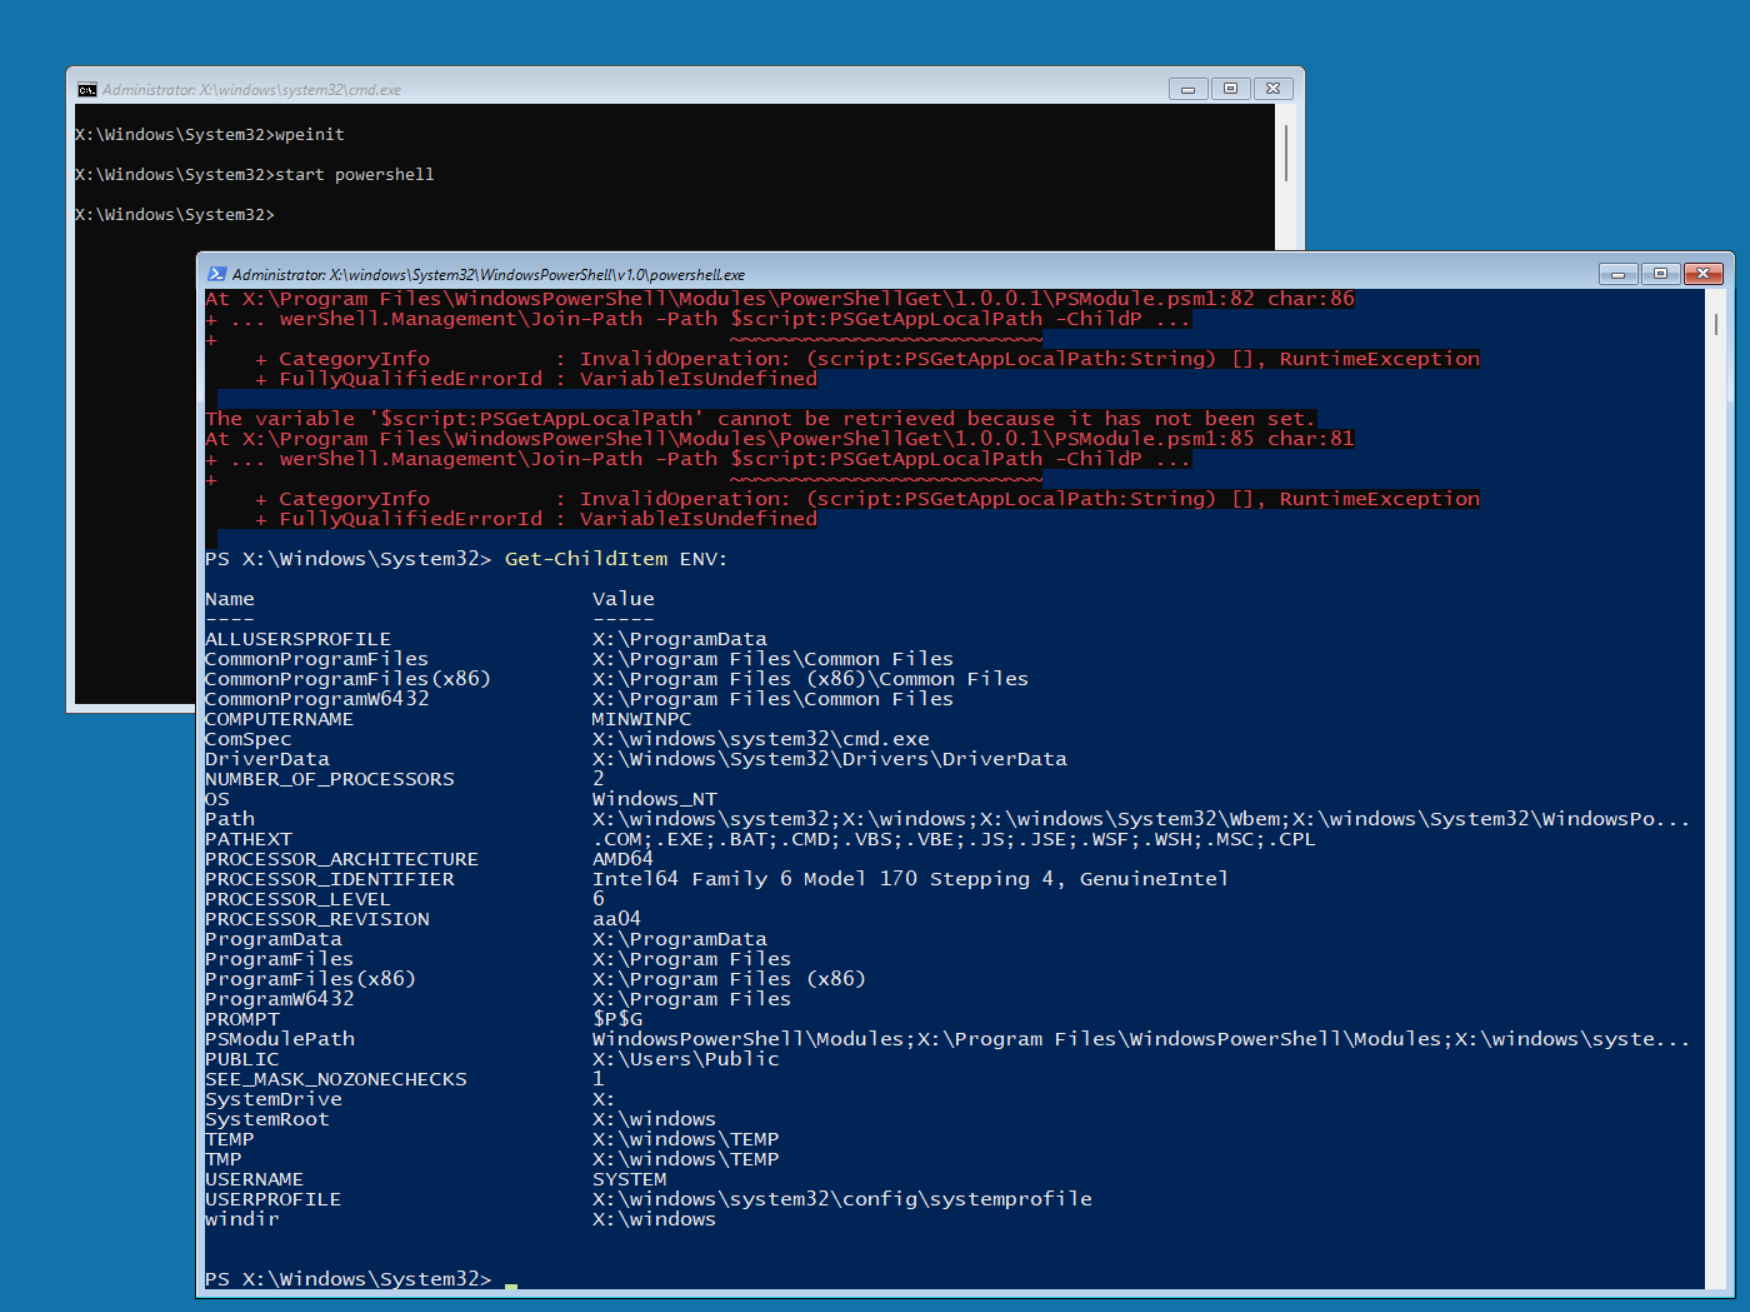
Task: Click the cmd.exe window system icon
Action: (x=87, y=90)
